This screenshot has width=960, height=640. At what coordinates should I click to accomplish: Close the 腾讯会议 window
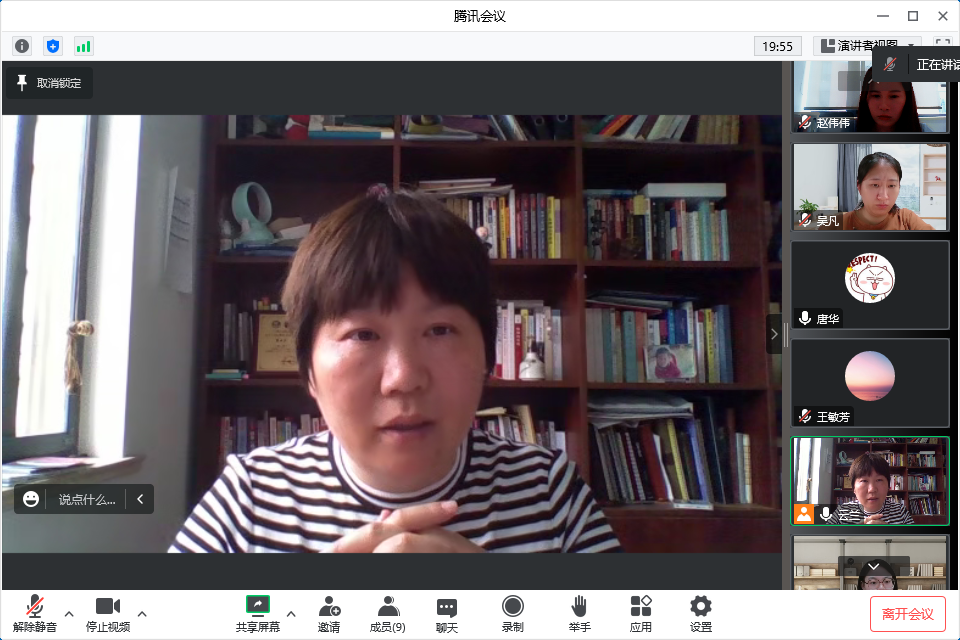943,16
